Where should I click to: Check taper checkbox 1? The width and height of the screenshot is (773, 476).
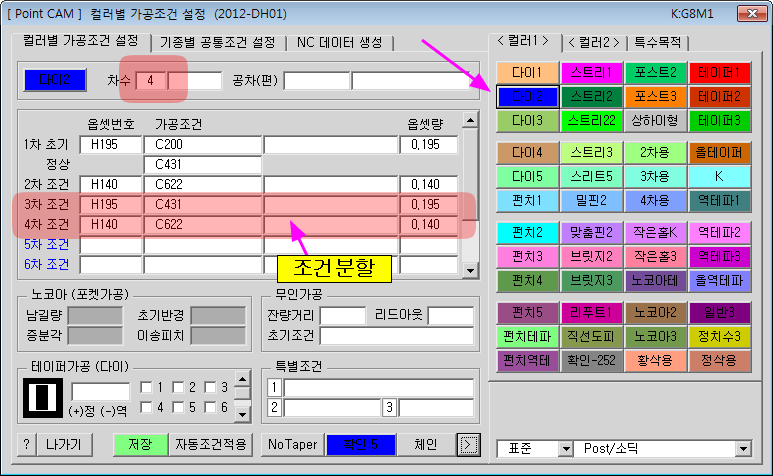click(146, 387)
